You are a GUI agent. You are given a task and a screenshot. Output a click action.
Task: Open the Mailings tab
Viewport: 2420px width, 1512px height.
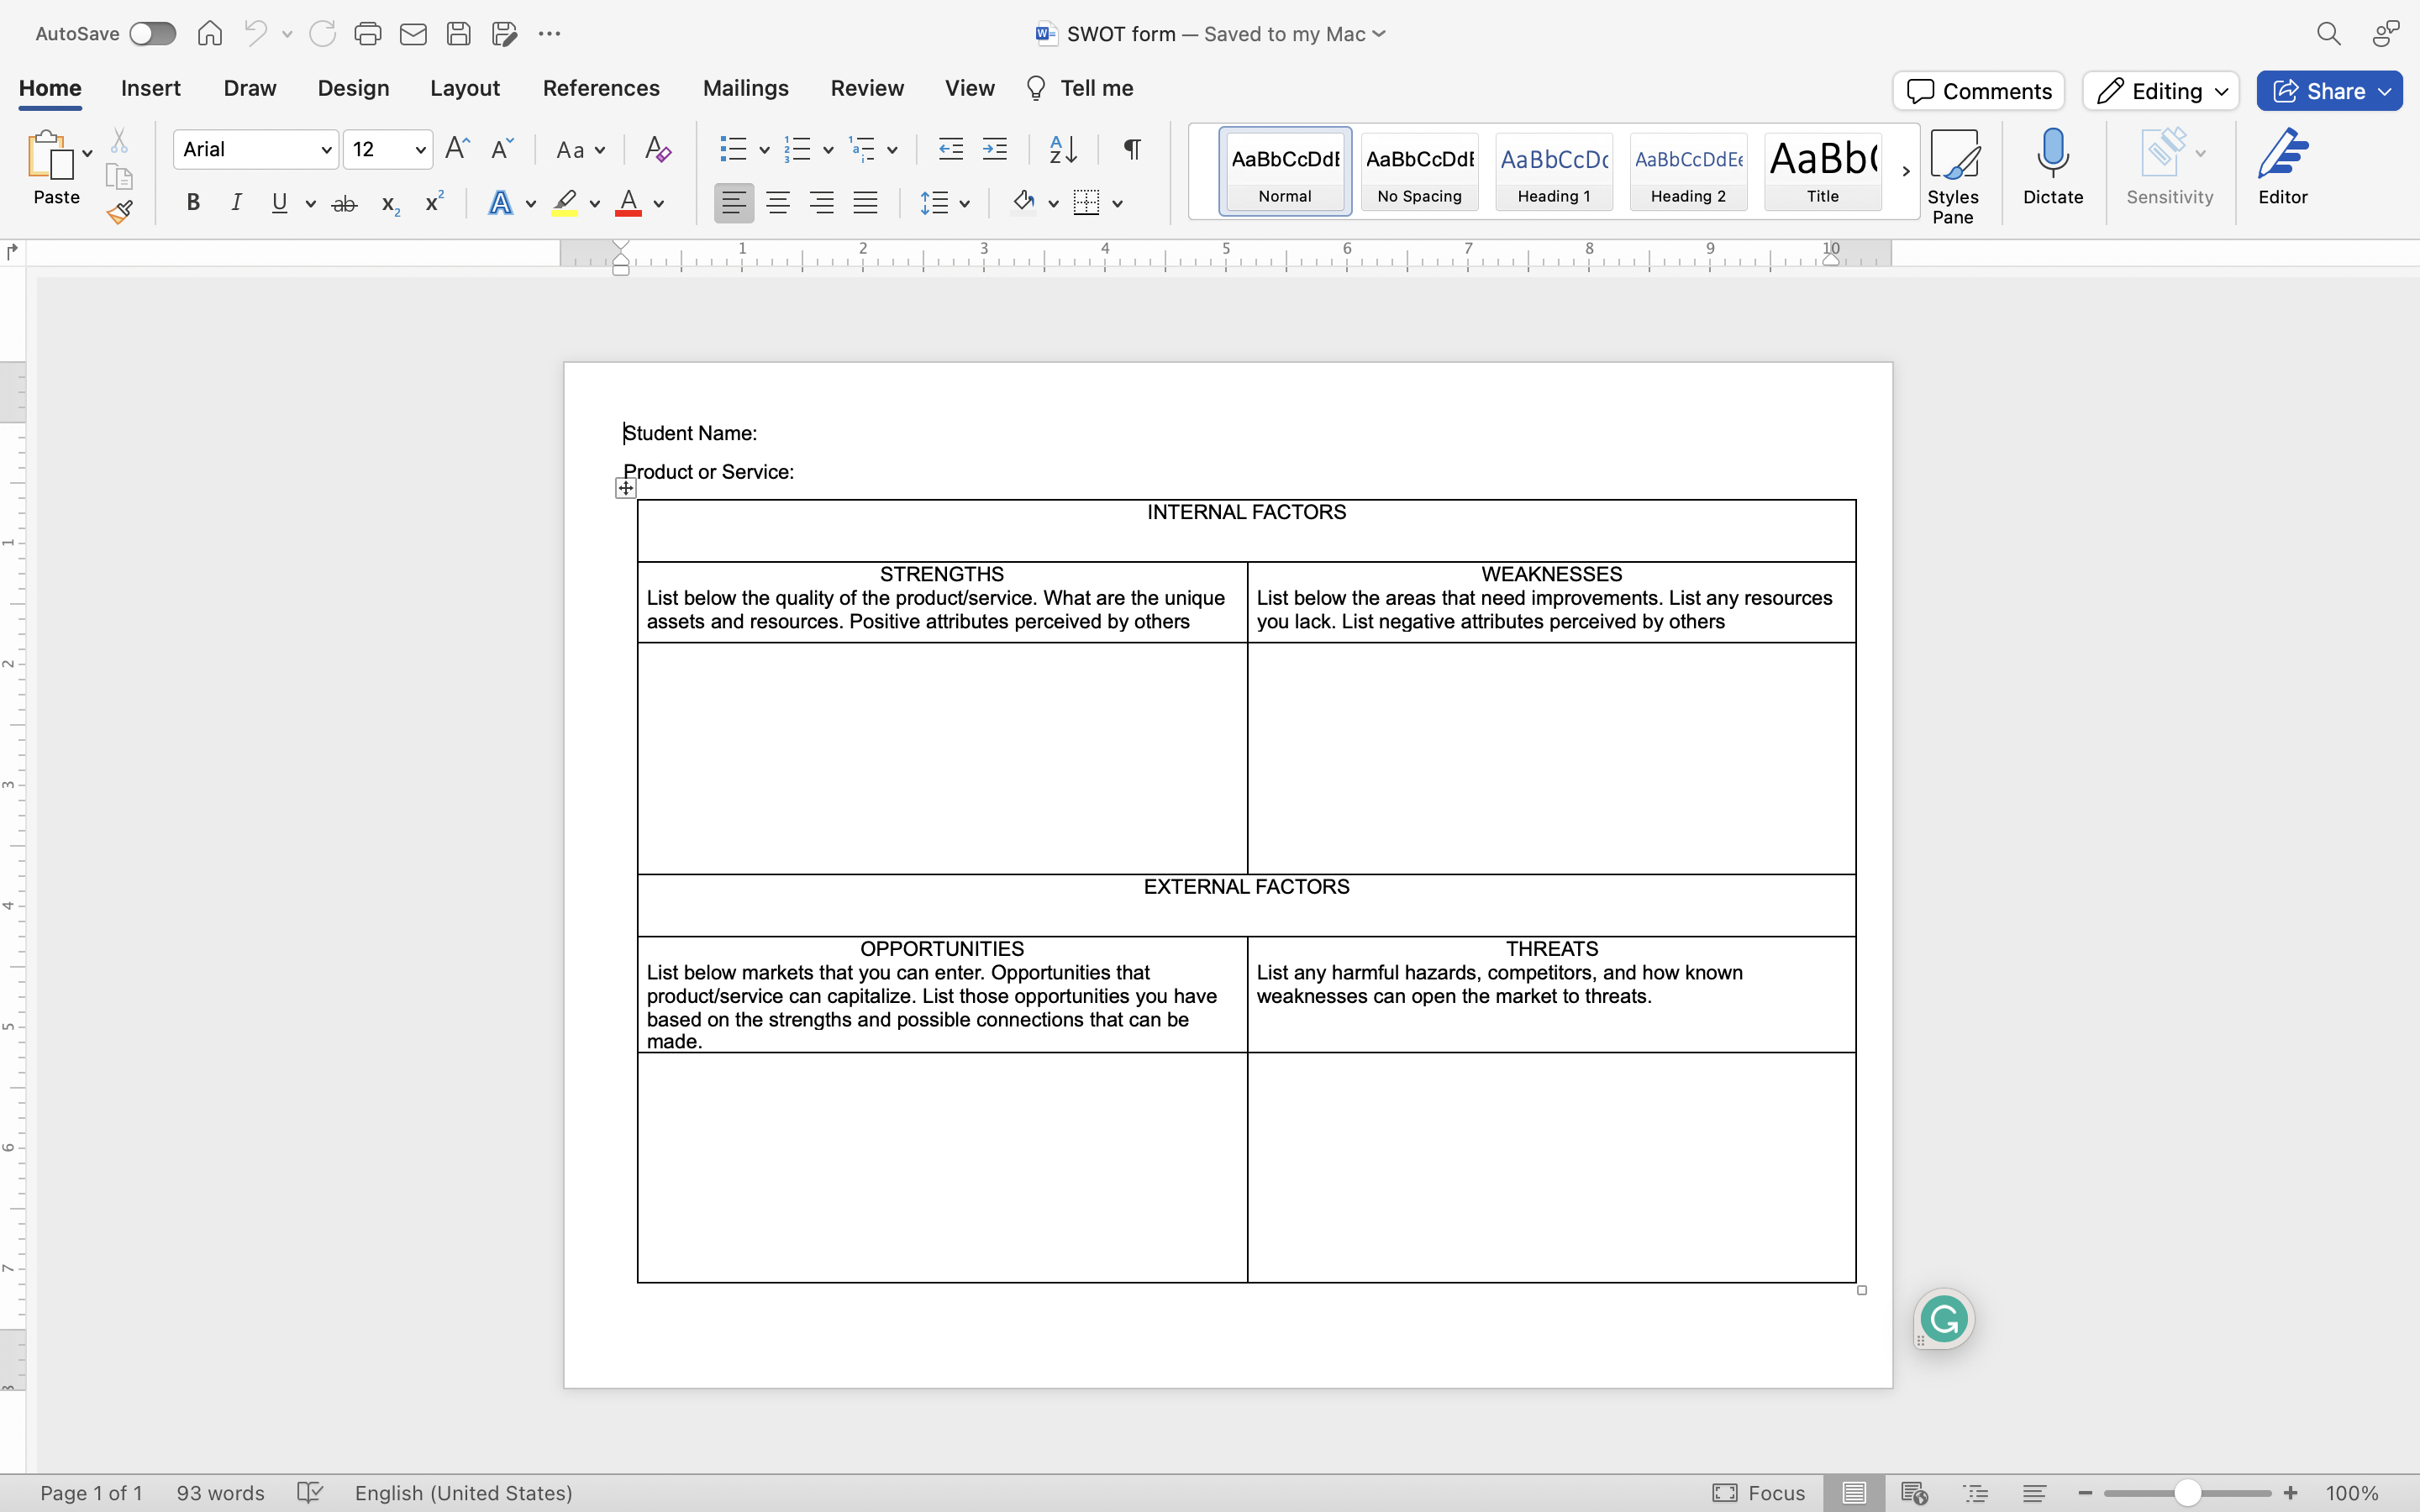[745, 88]
